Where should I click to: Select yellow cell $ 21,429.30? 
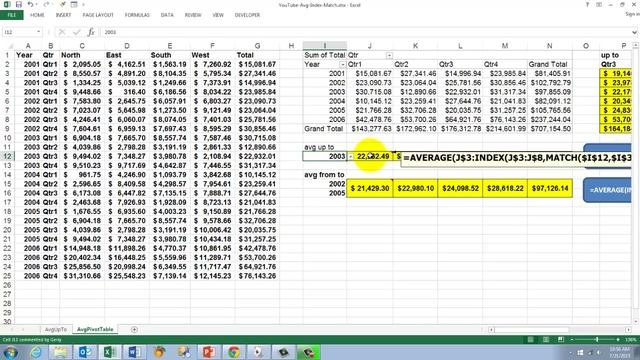coord(370,188)
